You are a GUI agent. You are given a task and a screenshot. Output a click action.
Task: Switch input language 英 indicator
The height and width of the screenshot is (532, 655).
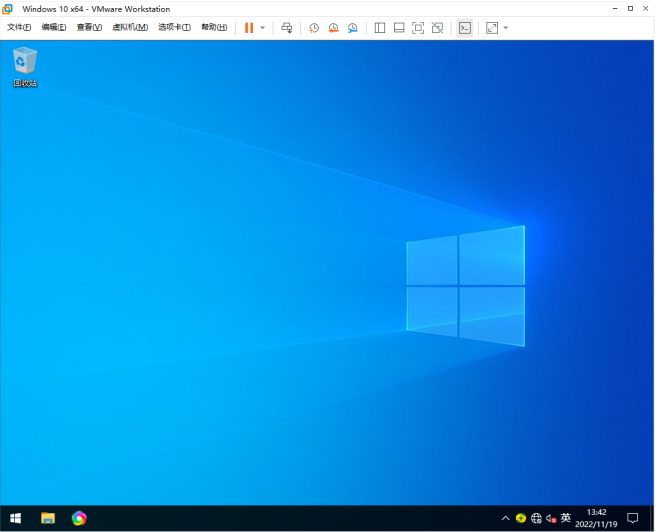[x=566, y=518]
